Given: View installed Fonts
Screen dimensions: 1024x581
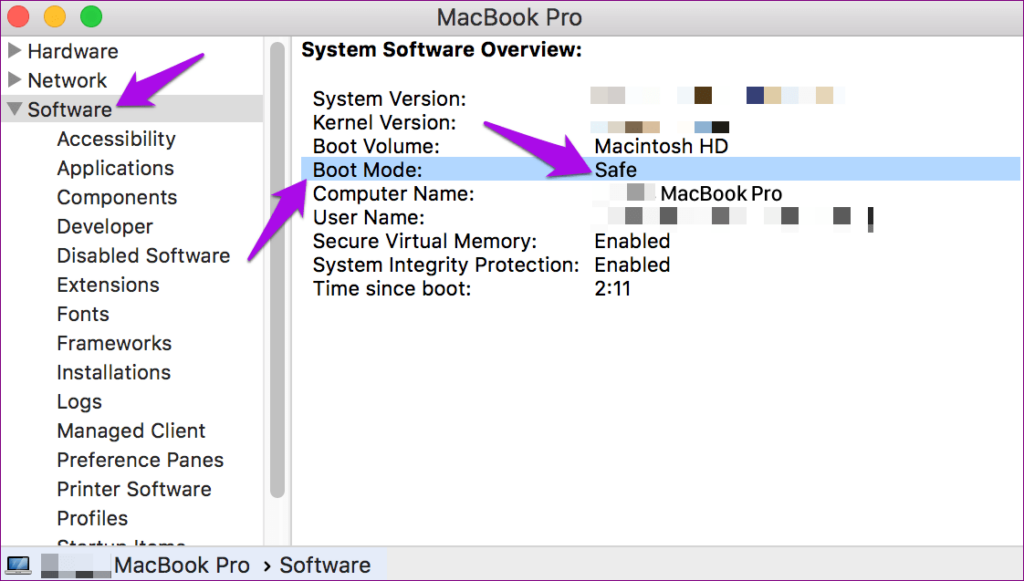Looking at the screenshot, I should tap(83, 314).
